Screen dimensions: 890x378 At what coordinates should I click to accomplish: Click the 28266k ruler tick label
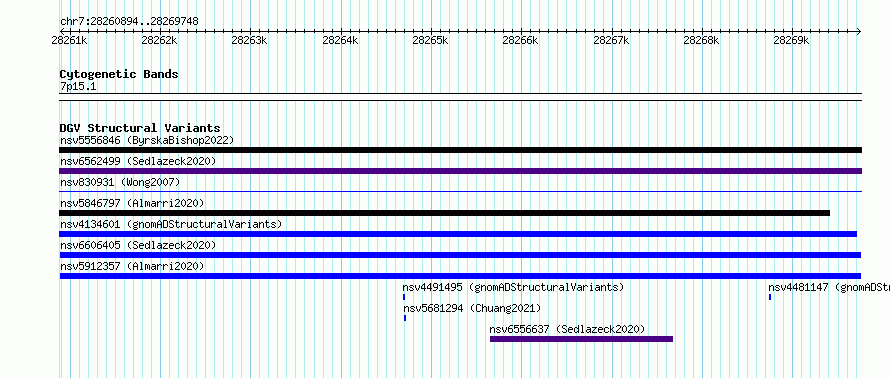point(520,40)
